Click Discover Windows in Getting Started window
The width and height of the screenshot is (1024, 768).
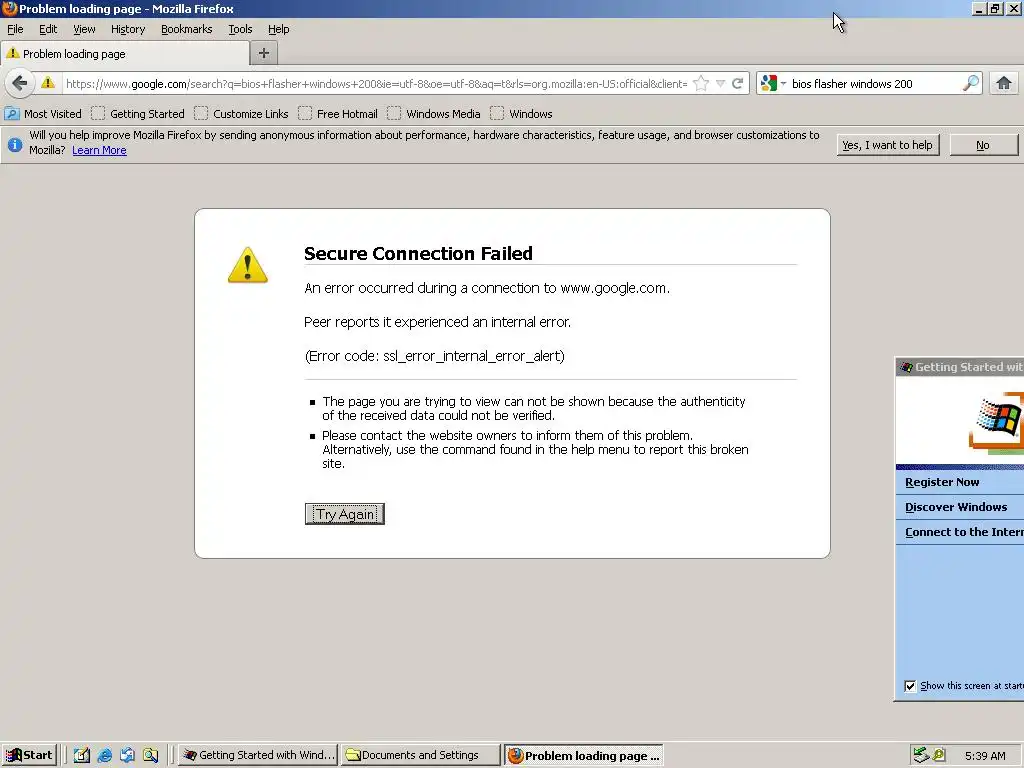pyautogui.click(x=955, y=507)
